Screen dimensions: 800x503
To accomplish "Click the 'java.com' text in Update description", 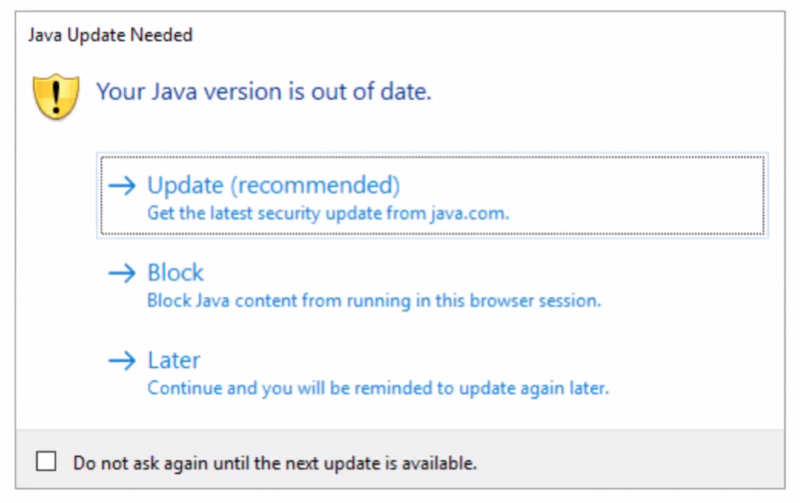I will 469,213.
